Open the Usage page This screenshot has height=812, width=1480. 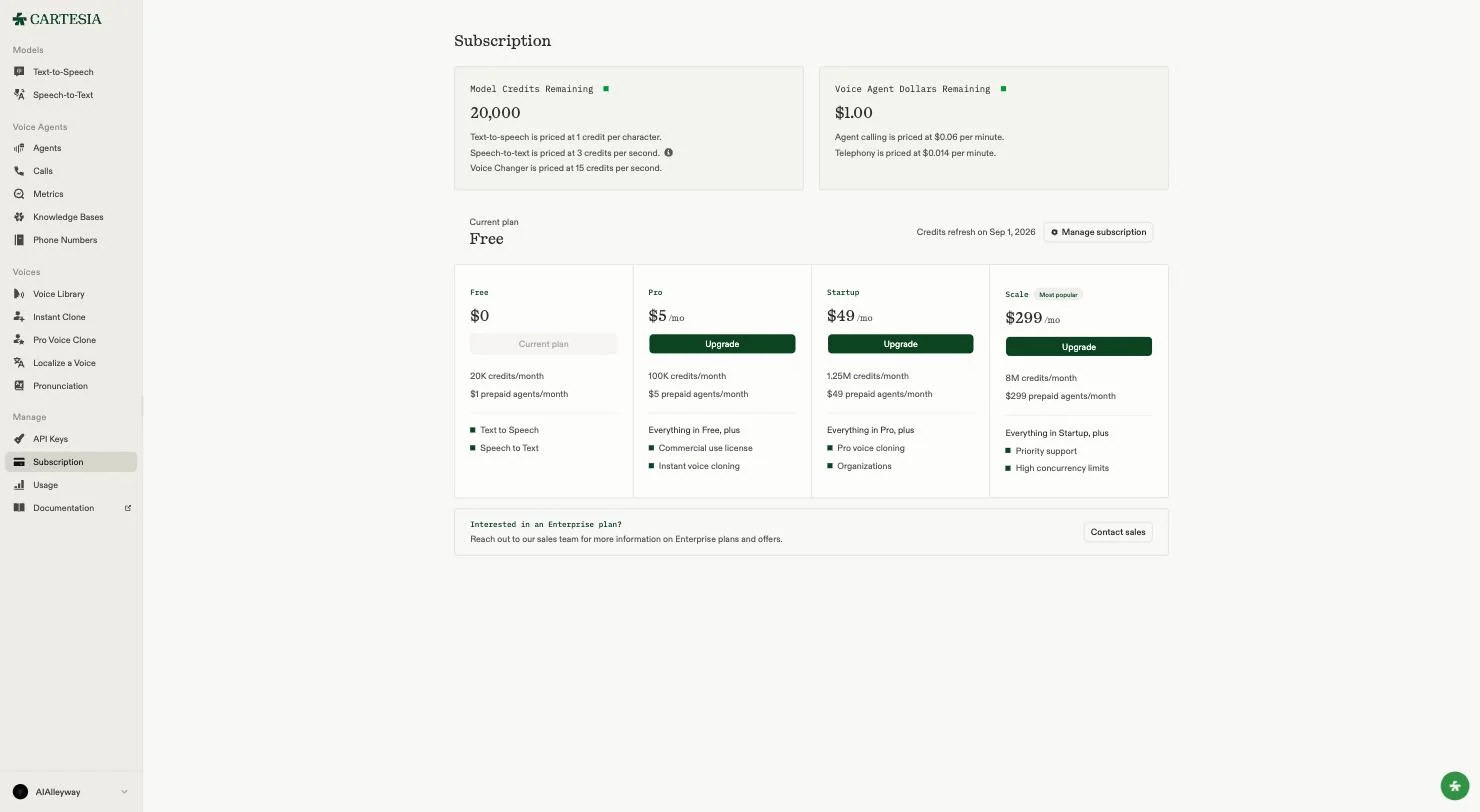(x=71, y=485)
